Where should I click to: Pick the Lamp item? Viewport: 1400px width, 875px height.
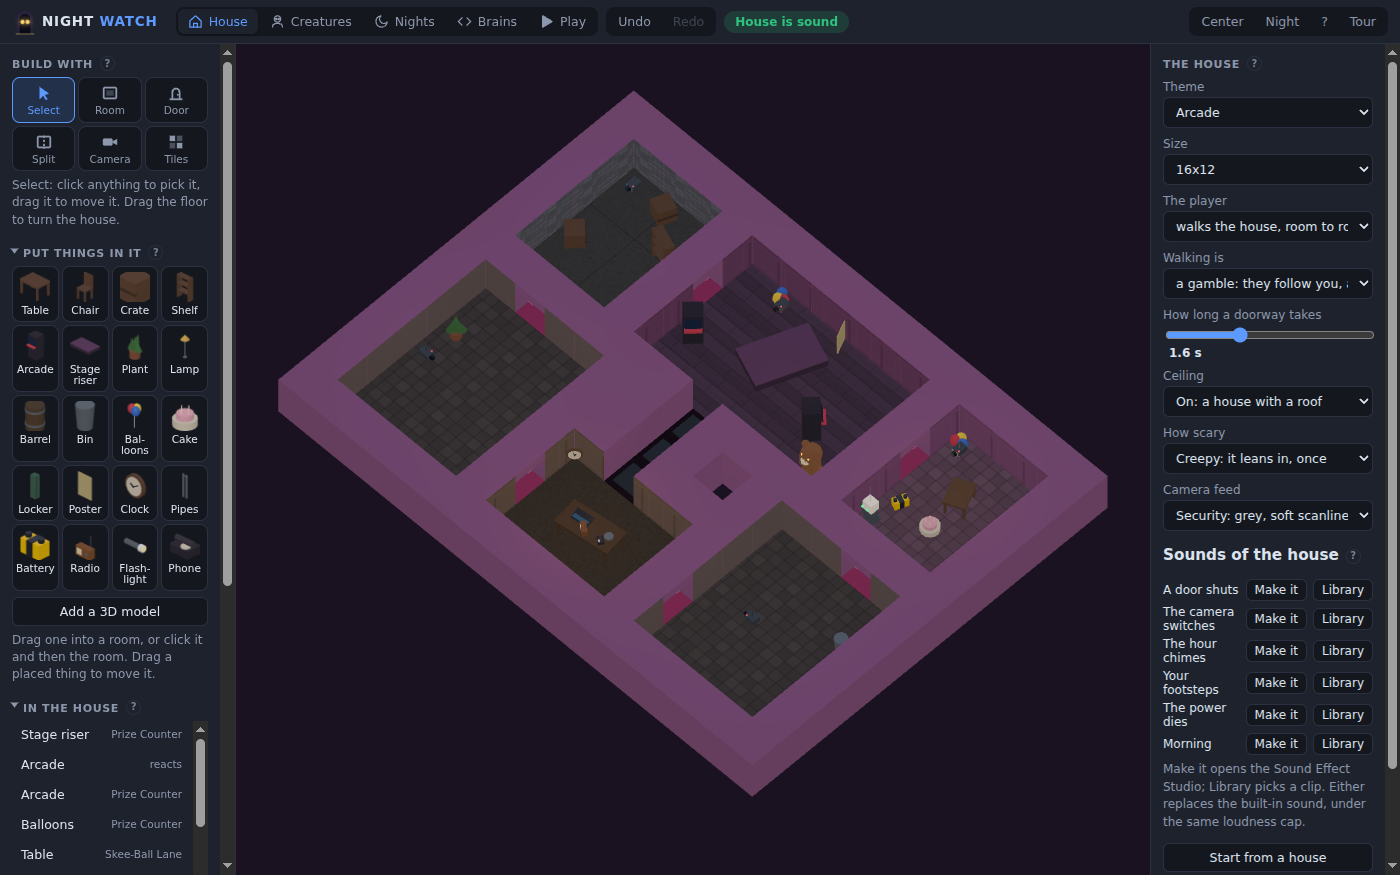point(185,358)
